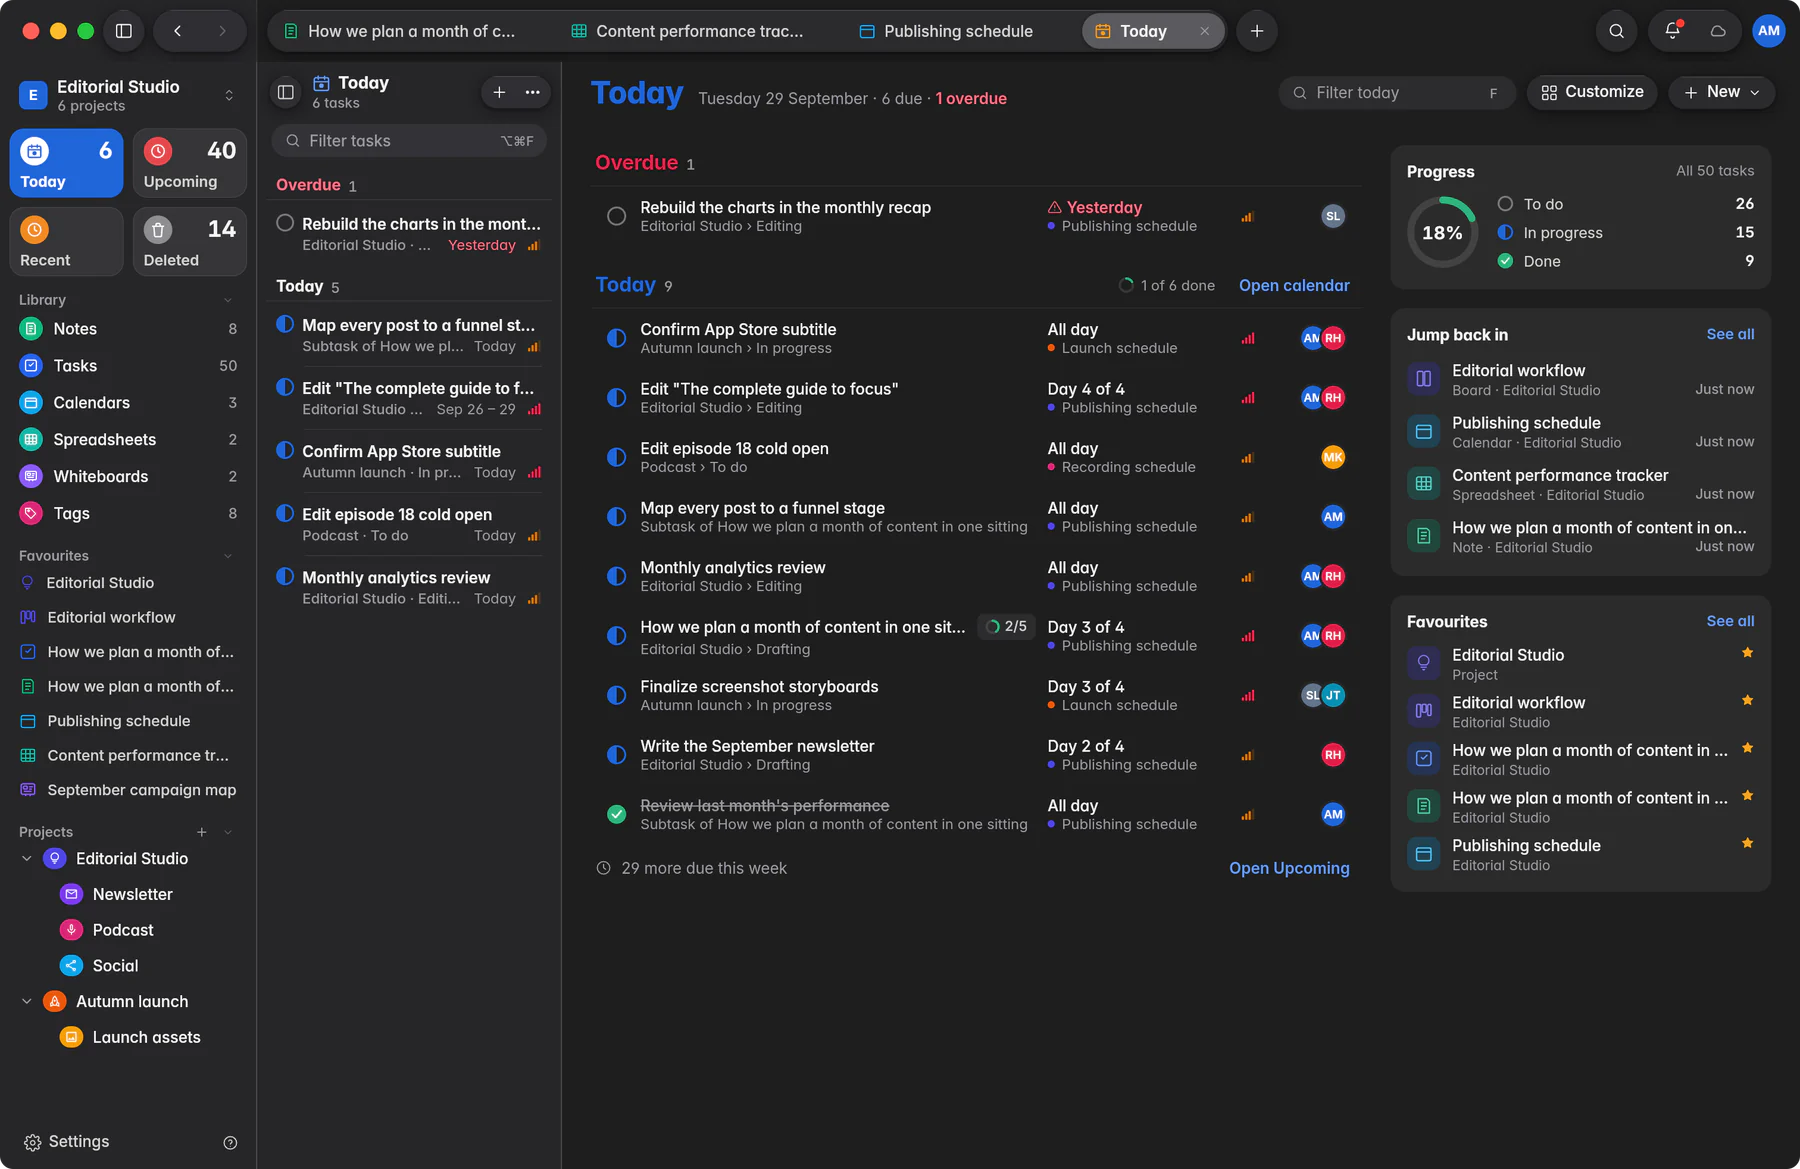Open Tags in the Library

click(128, 513)
